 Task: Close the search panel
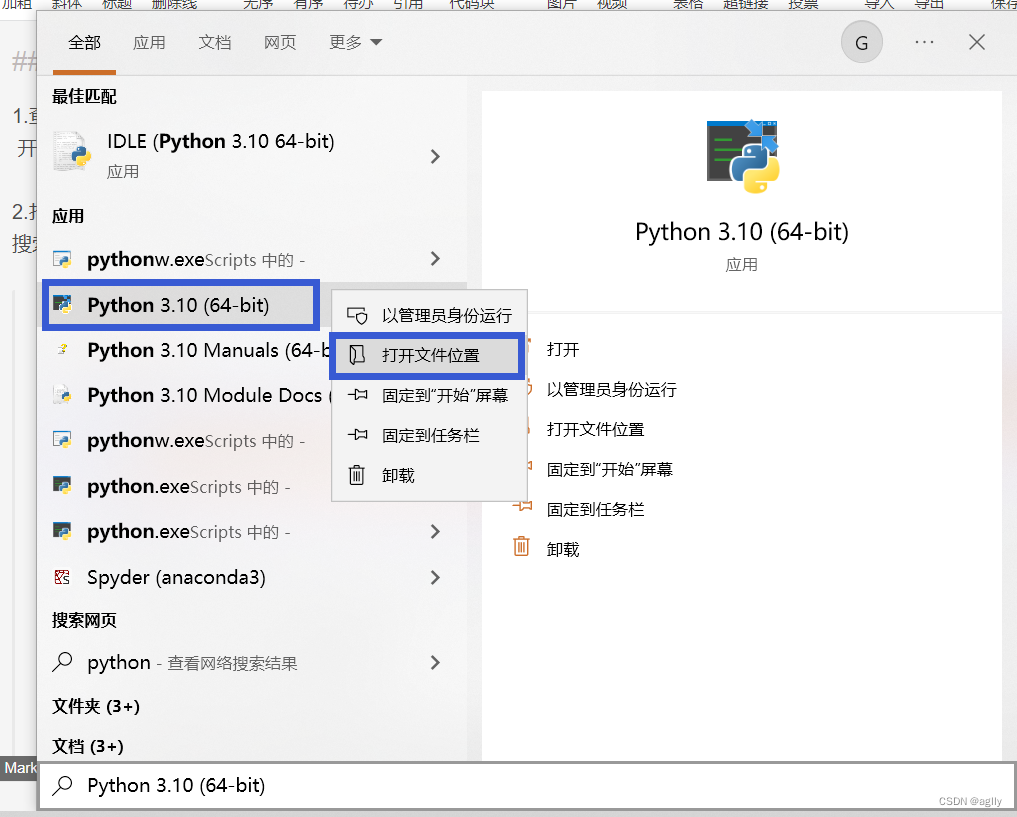(977, 42)
